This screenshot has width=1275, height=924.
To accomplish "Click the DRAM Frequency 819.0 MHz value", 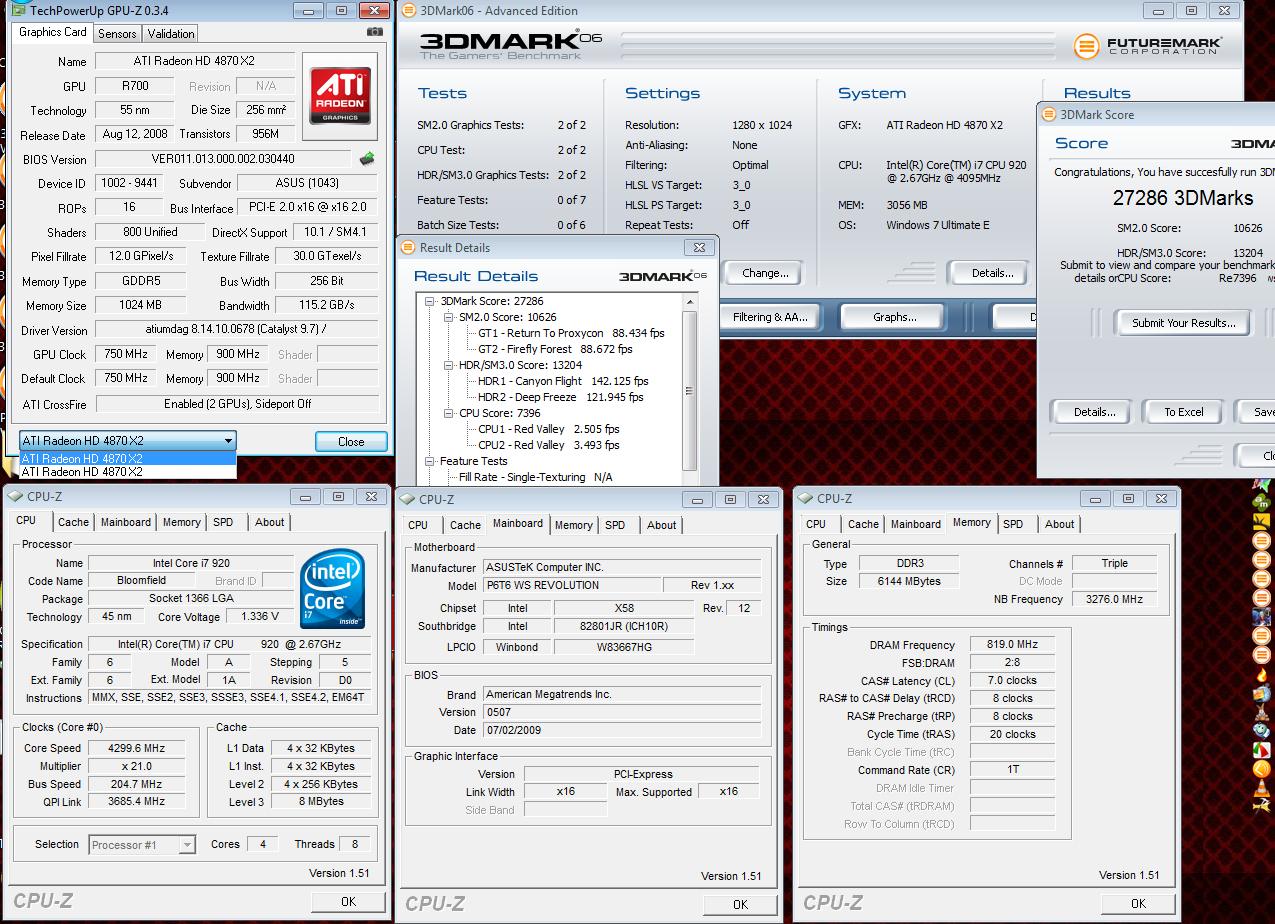I will pyautogui.click(x=1013, y=645).
